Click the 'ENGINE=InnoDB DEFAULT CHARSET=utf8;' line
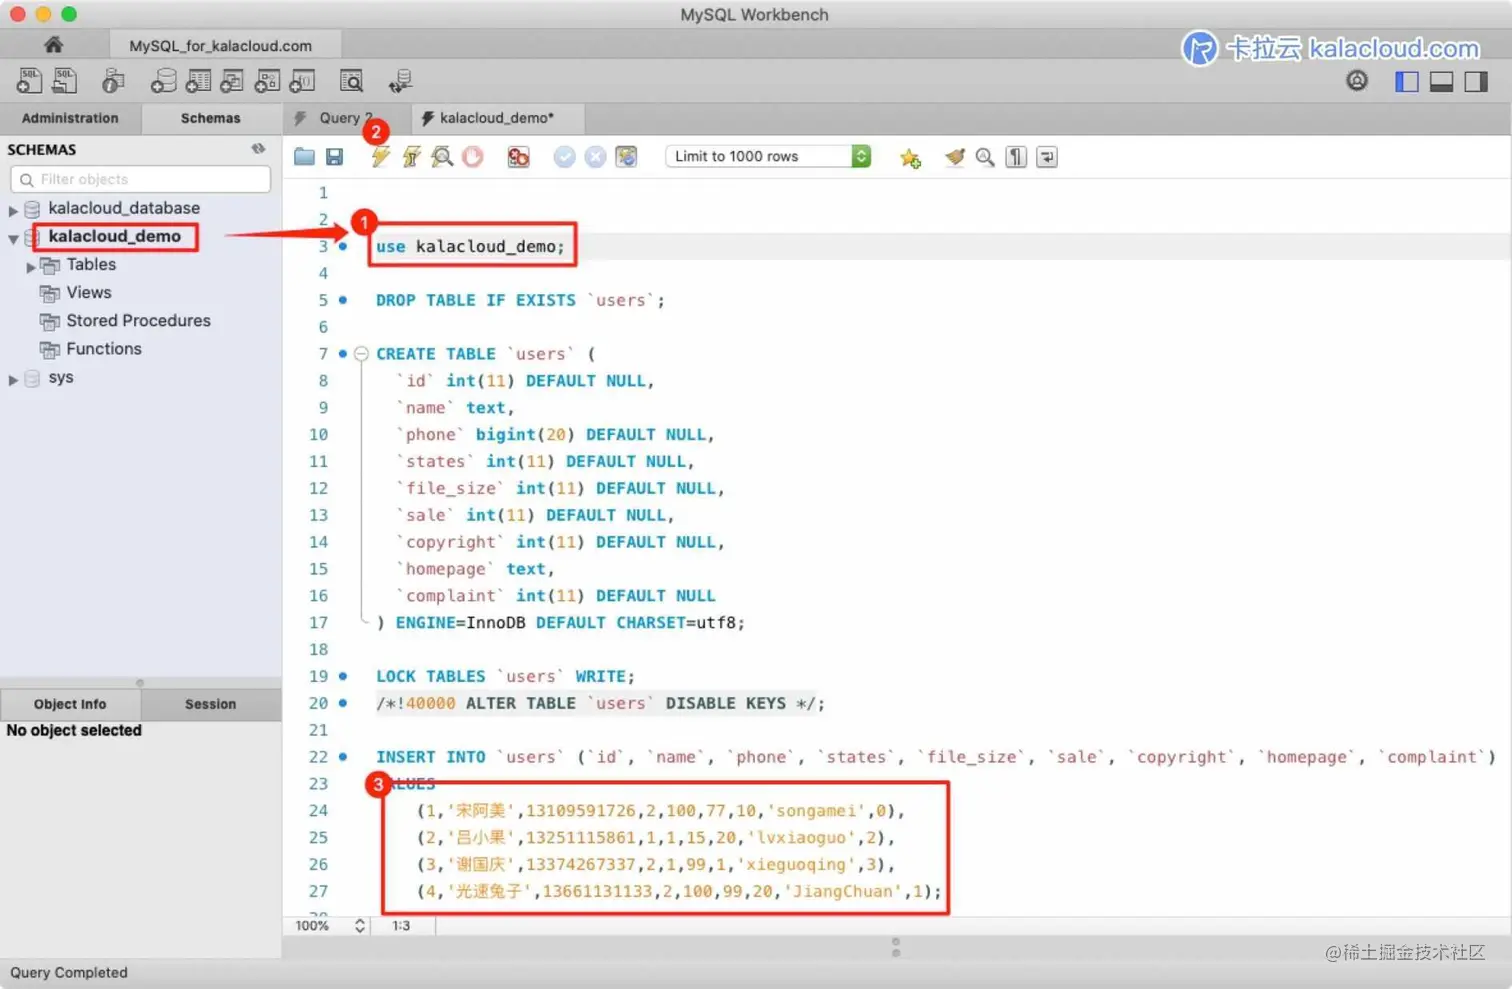The width and height of the screenshot is (1512, 989). click(570, 622)
